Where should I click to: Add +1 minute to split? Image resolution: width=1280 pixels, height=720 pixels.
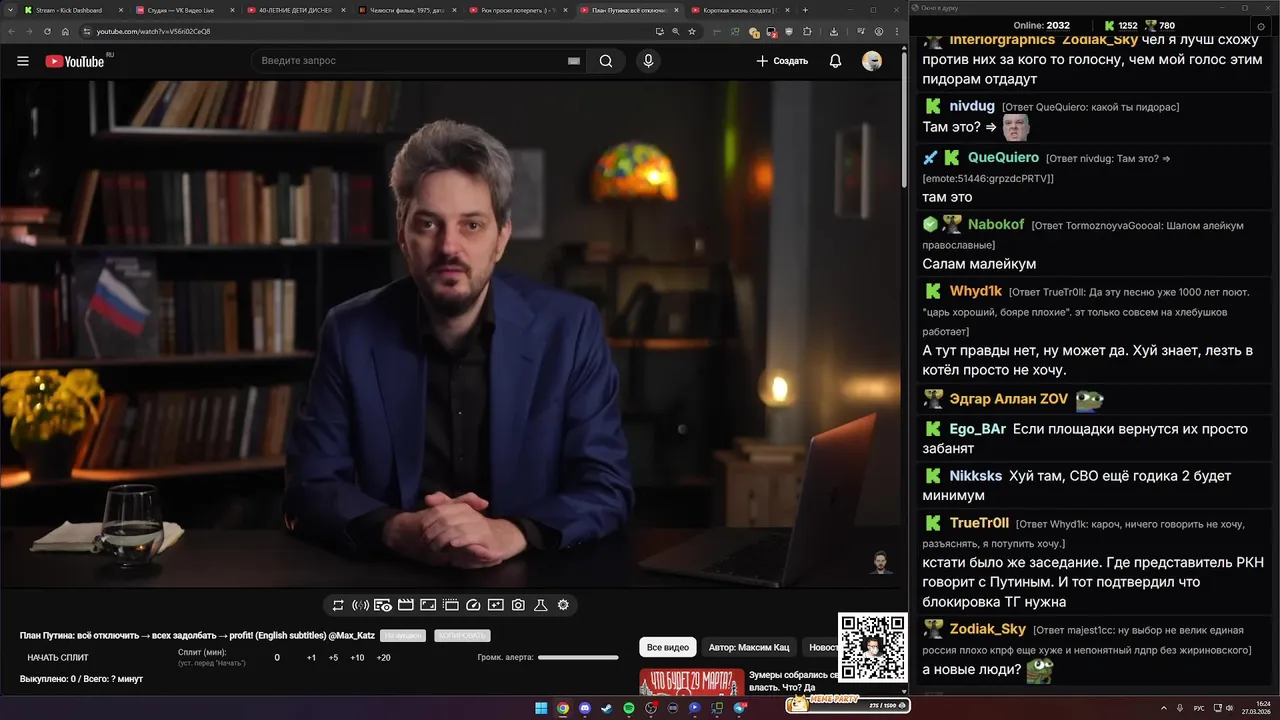coord(311,658)
